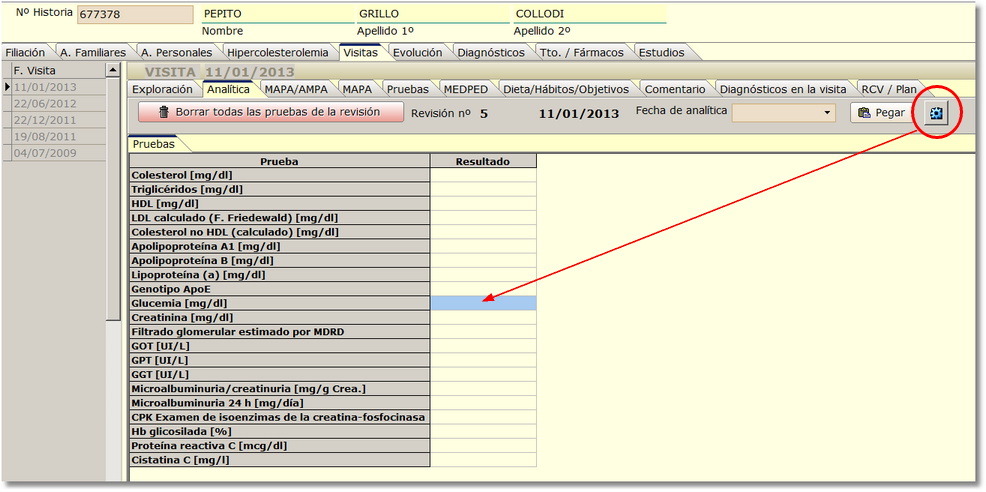The image size is (986, 492).
Task: Open the Estudios tab
Action: (x=662, y=53)
